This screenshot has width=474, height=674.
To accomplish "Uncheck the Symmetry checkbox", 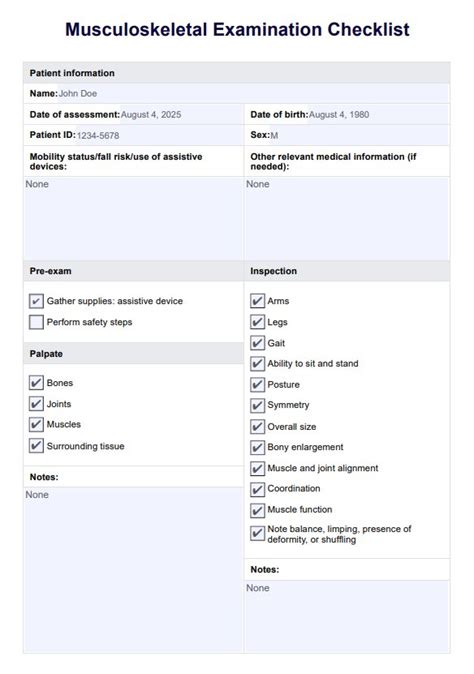I will click(x=257, y=405).
